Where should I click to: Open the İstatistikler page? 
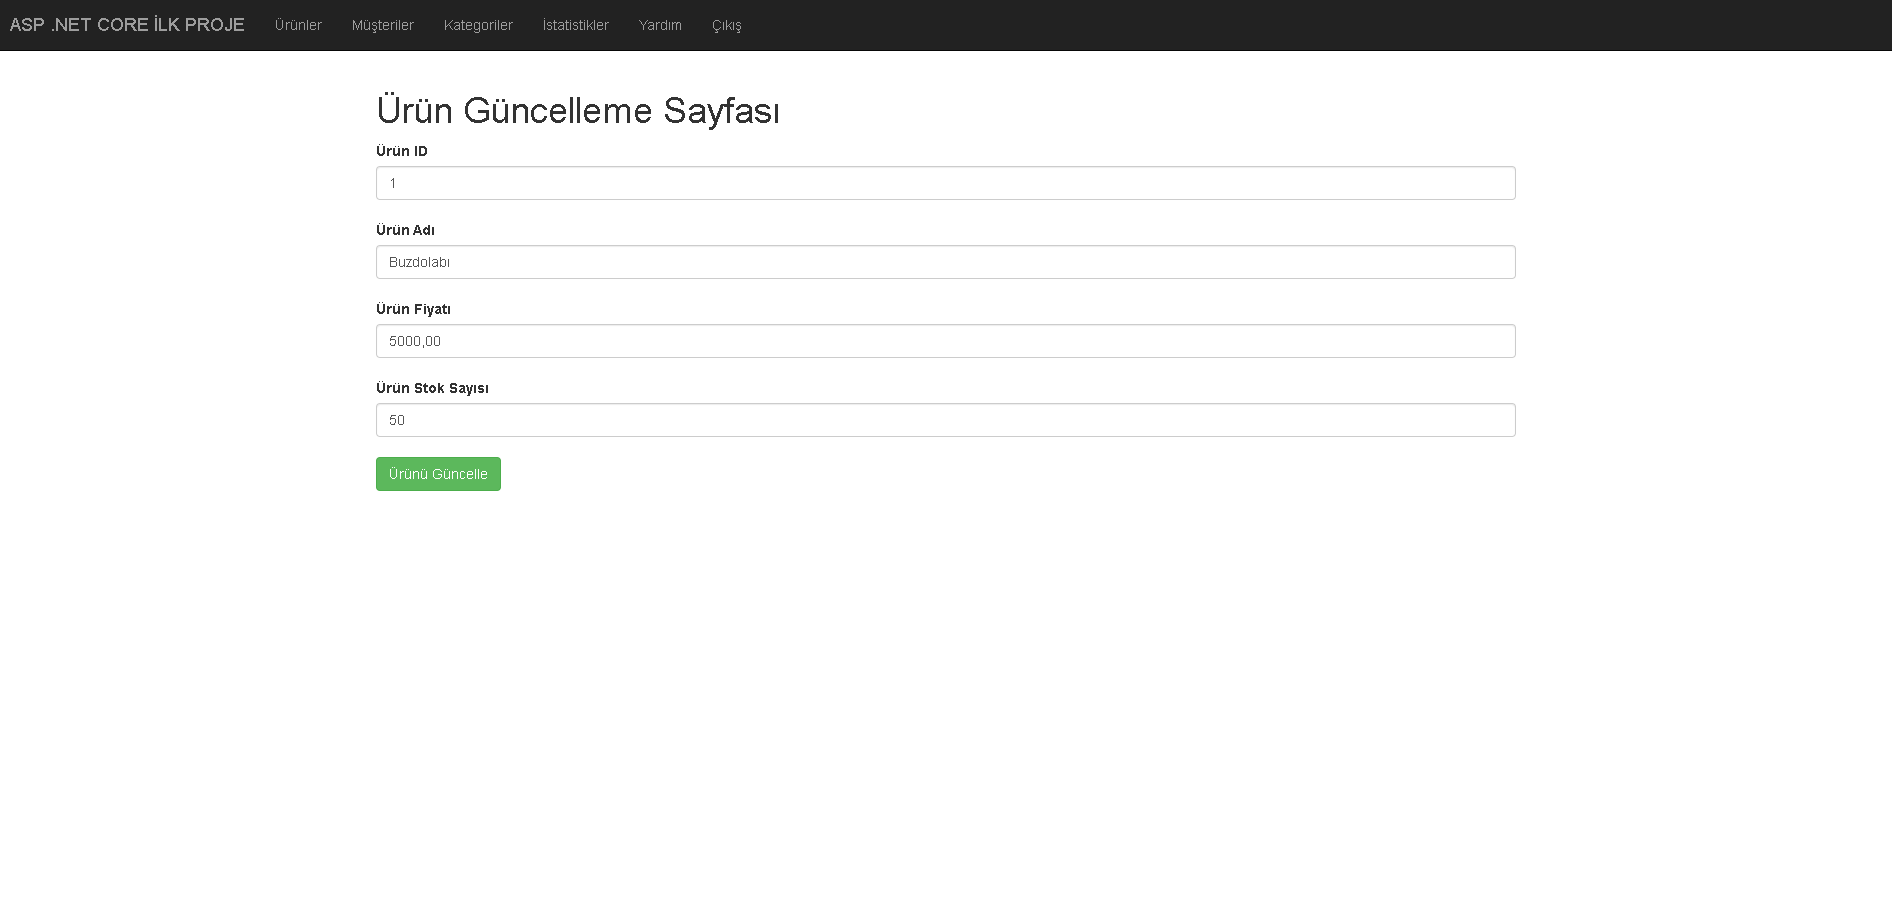point(575,25)
